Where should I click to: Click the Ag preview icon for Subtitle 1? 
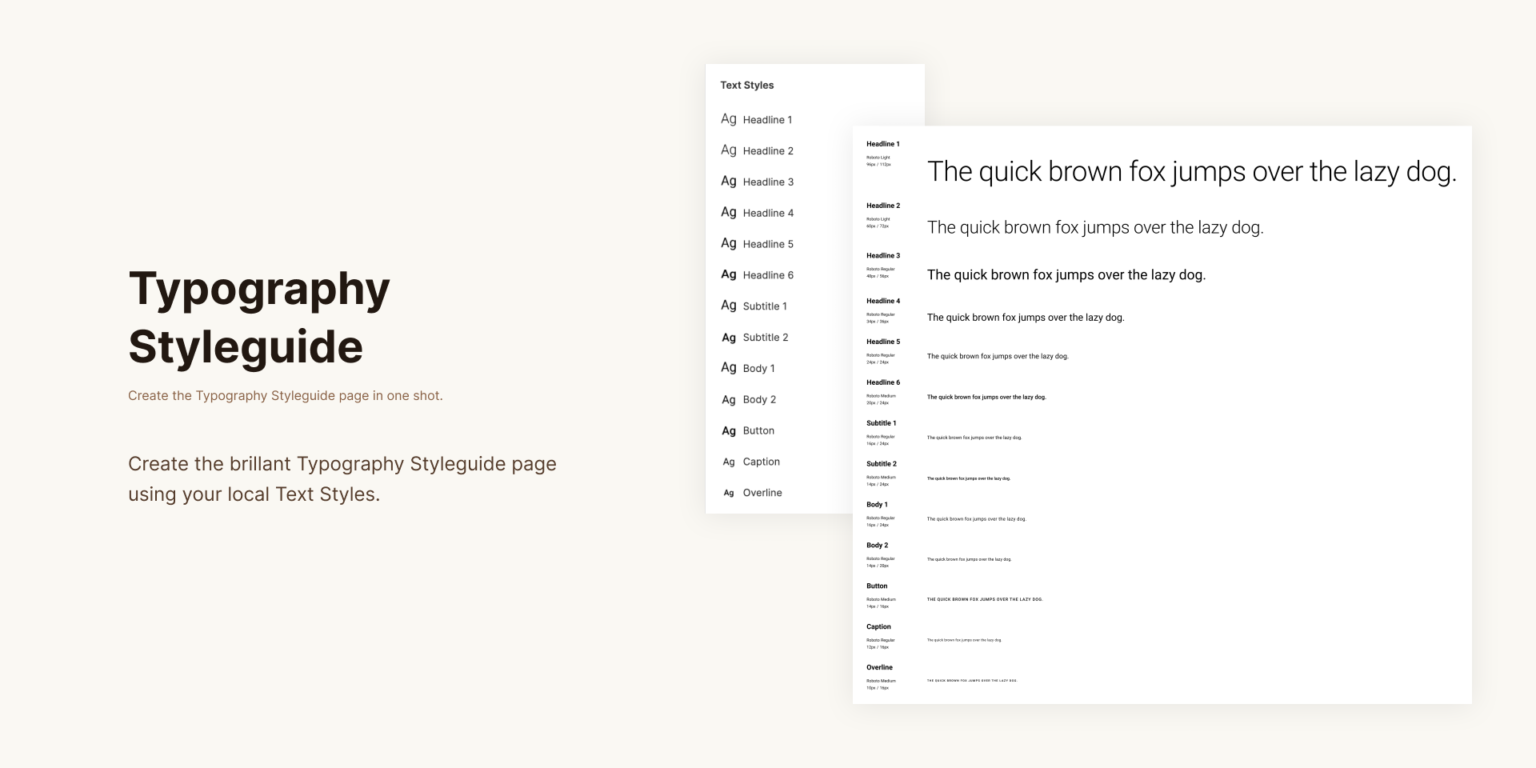728,305
